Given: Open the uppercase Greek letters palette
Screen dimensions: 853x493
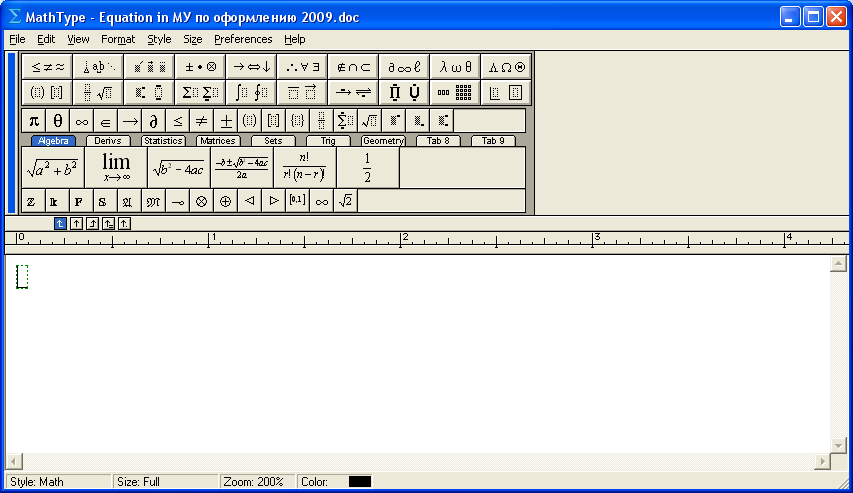Looking at the screenshot, I should (506, 67).
